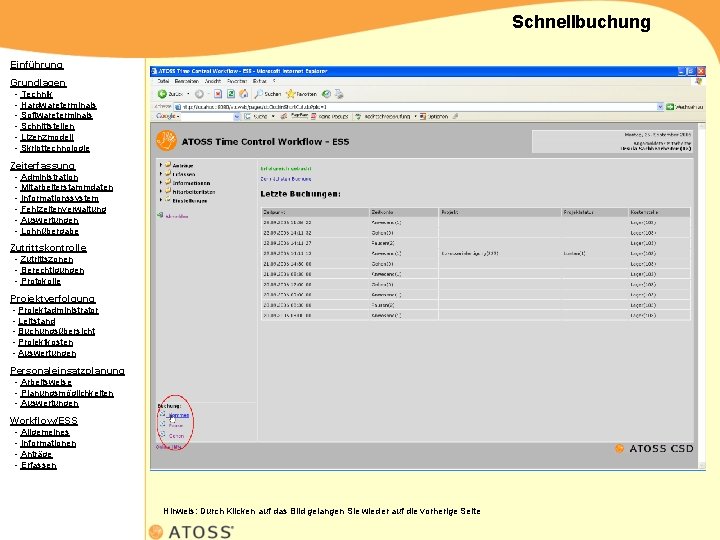Open the Informationssystem link

60,198
